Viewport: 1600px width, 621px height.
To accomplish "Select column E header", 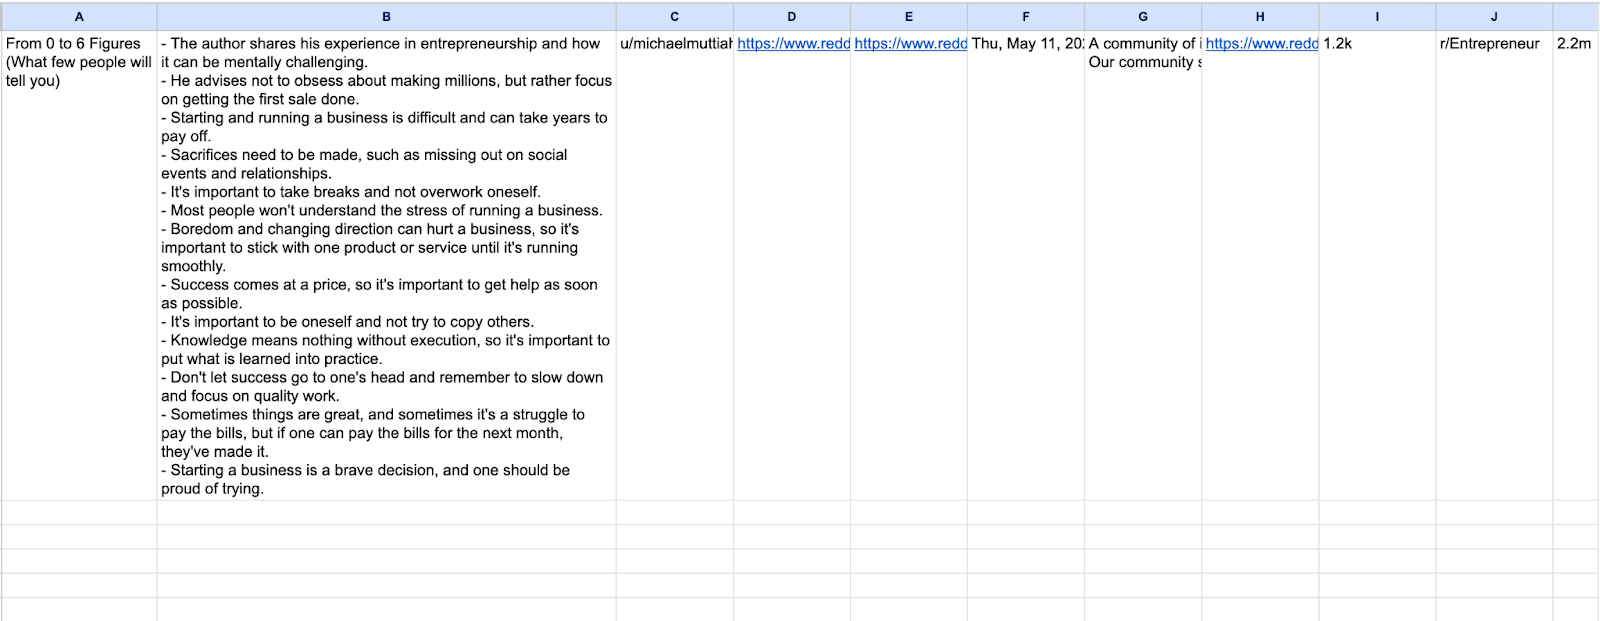I will (x=908, y=16).
